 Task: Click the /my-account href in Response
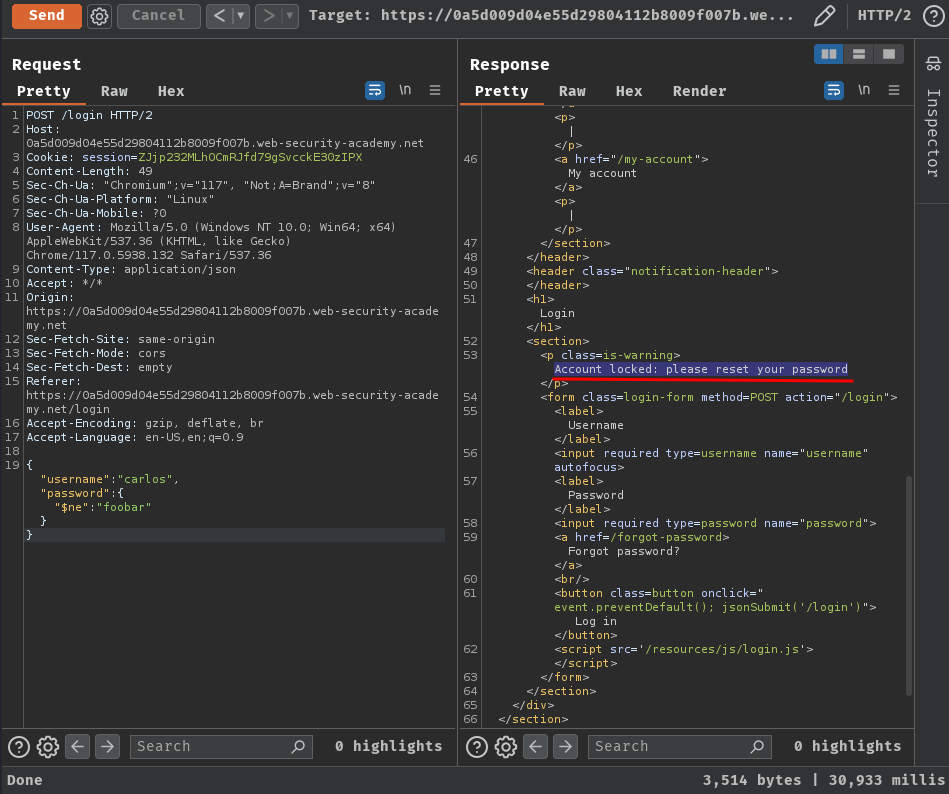[x=656, y=159]
